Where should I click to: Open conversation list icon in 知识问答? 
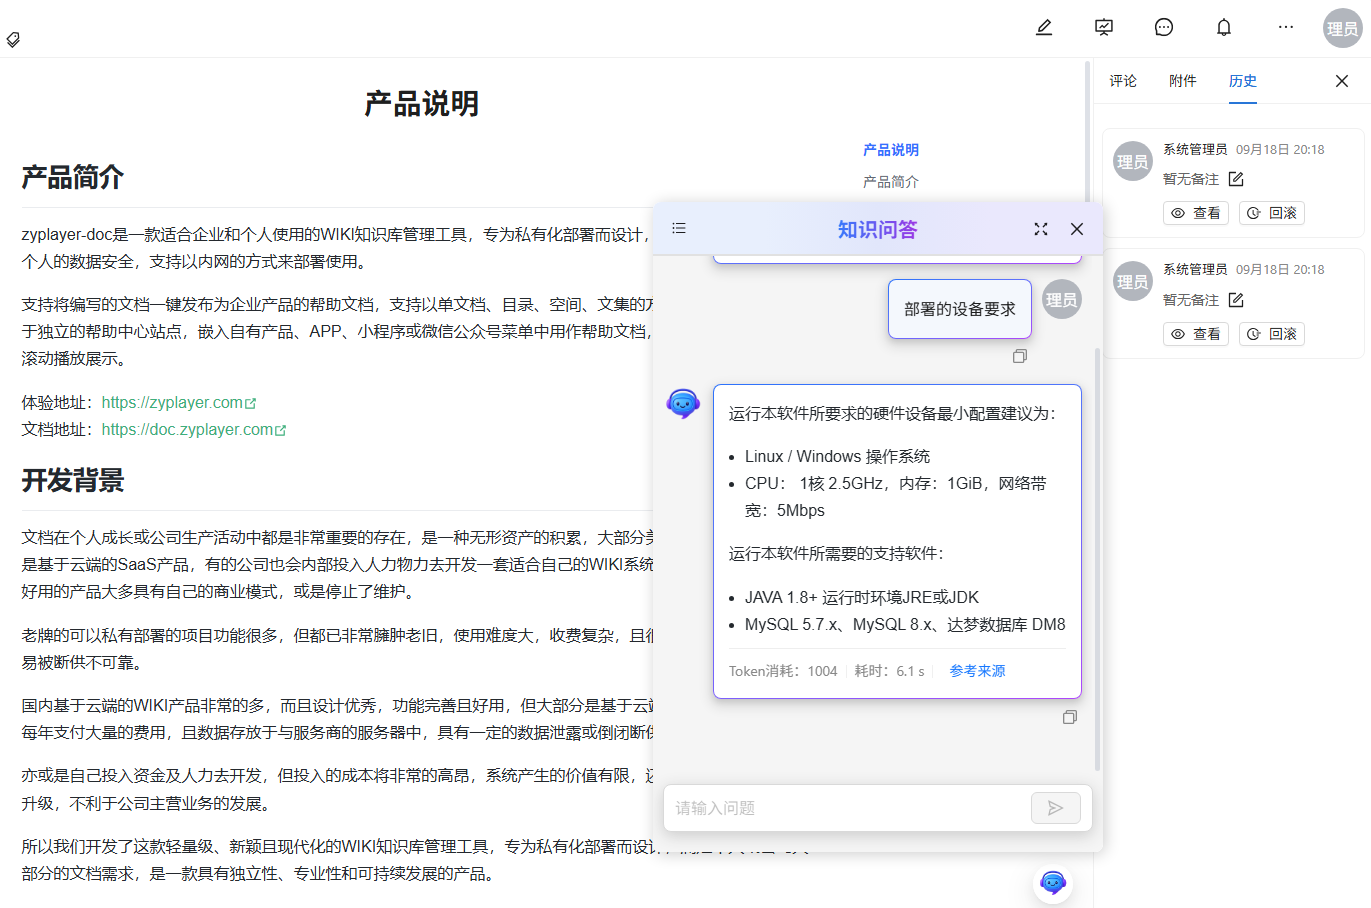(x=679, y=228)
